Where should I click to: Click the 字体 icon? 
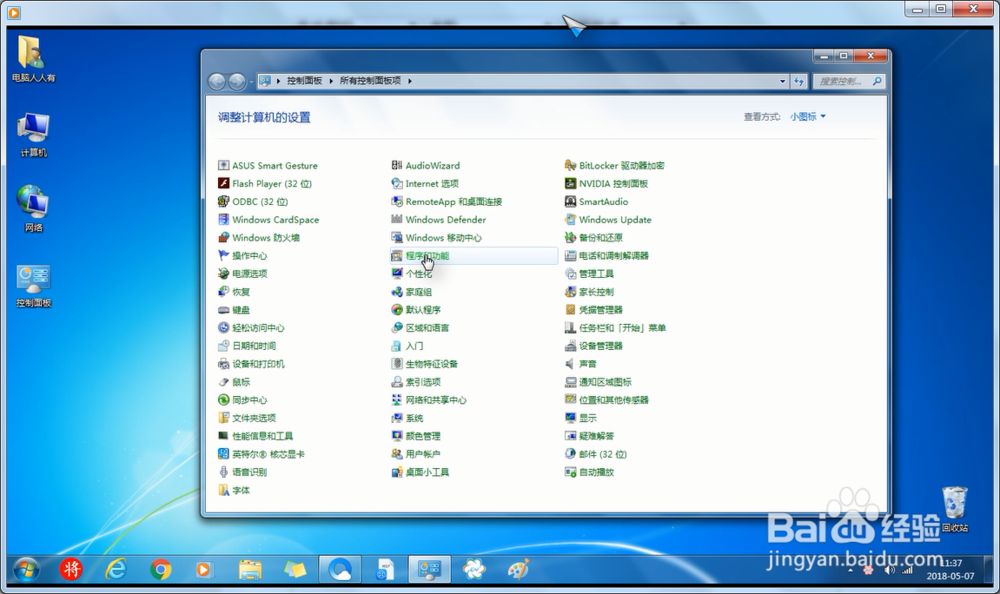[x=223, y=490]
